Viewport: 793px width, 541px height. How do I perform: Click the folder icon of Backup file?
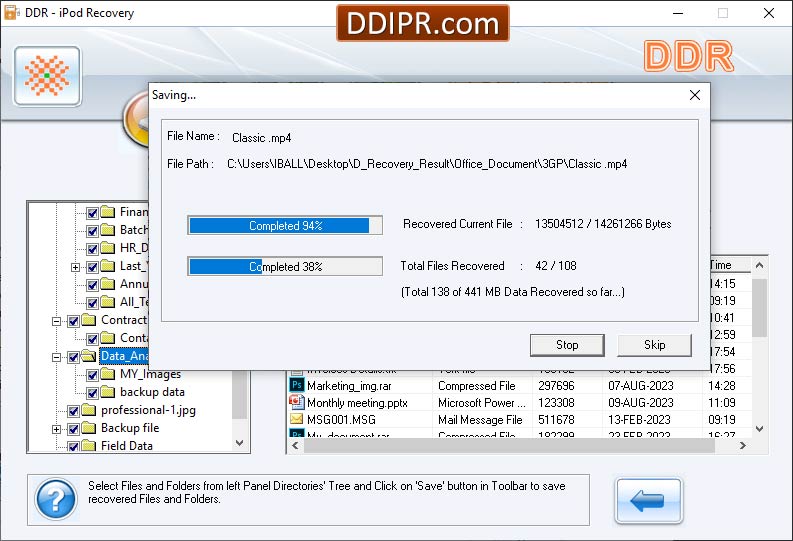click(x=89, y=428)
